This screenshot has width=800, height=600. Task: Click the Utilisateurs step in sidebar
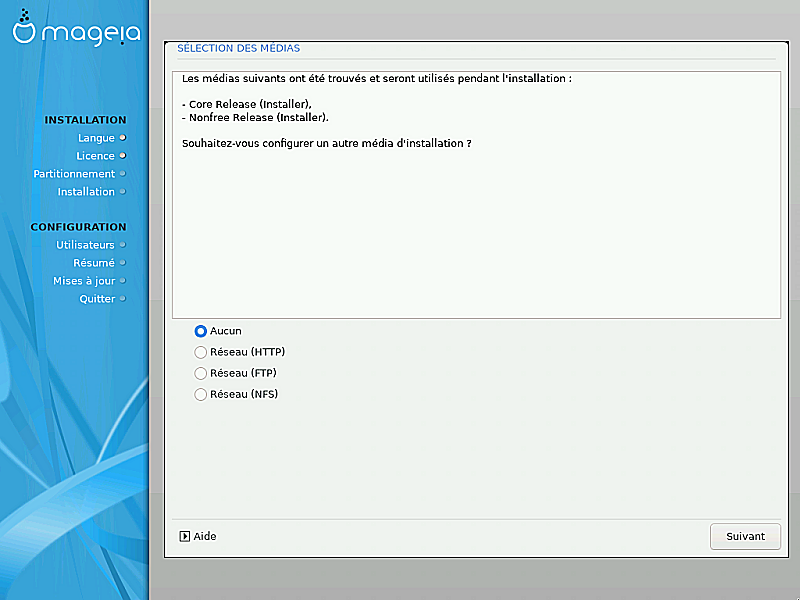[x=85, y=245]
